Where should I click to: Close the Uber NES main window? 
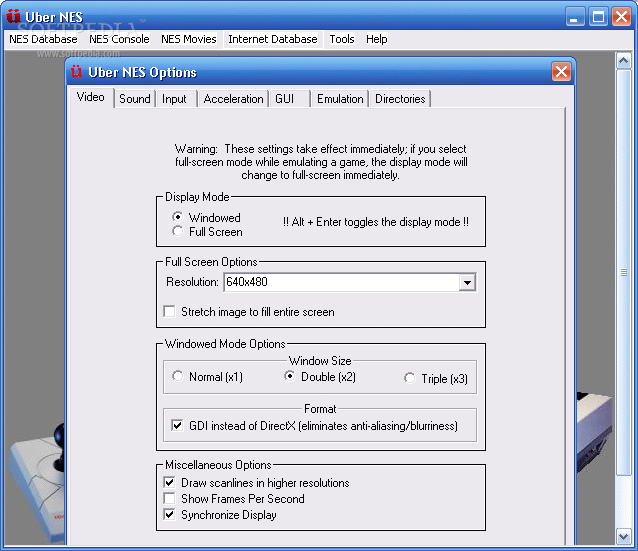tap(621, 17)
